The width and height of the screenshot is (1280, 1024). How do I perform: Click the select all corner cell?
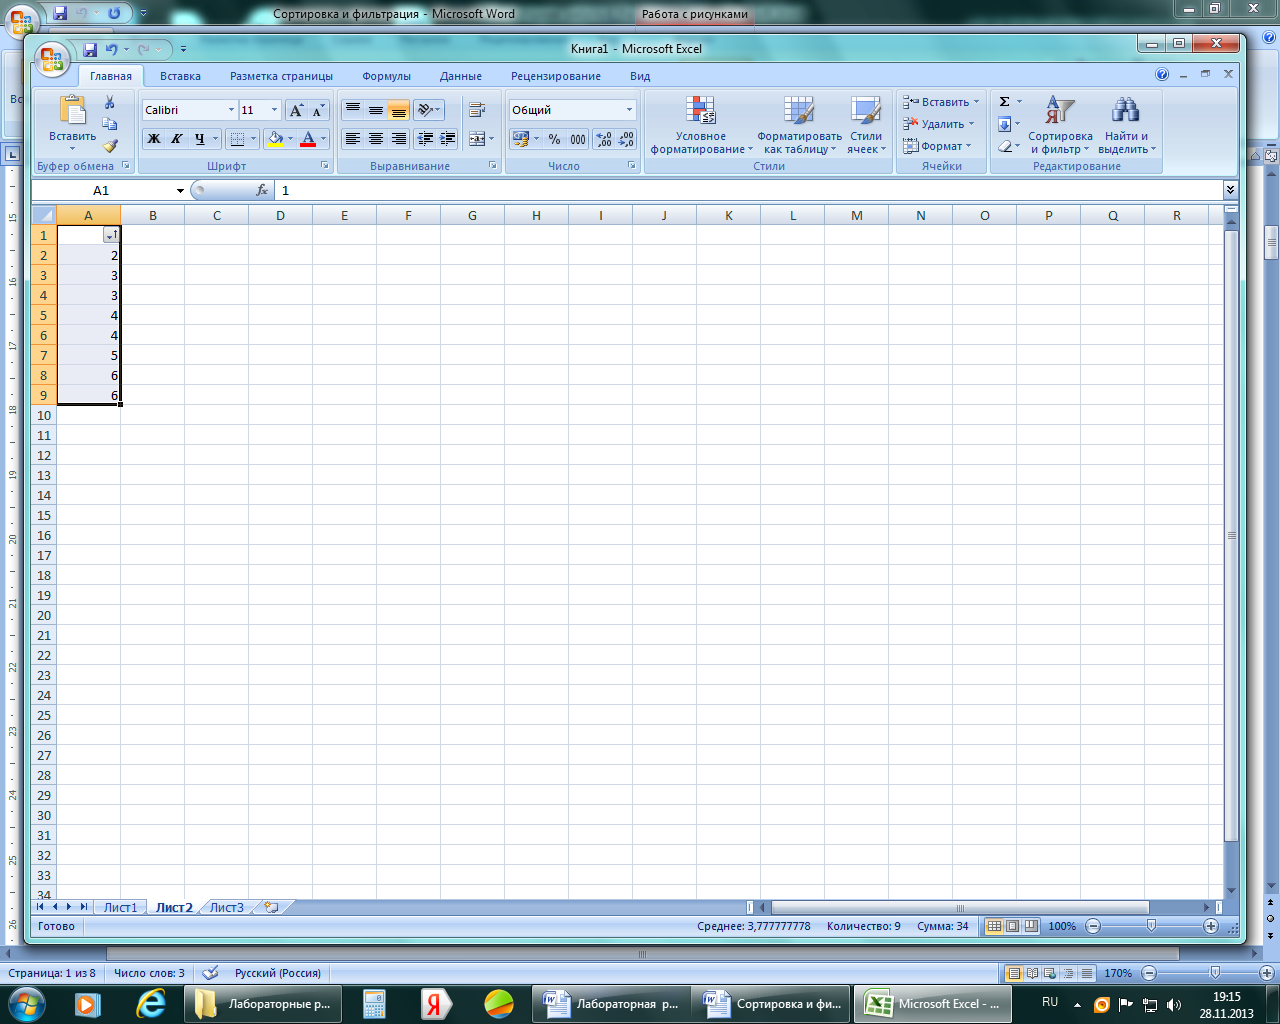click(43, 215)
